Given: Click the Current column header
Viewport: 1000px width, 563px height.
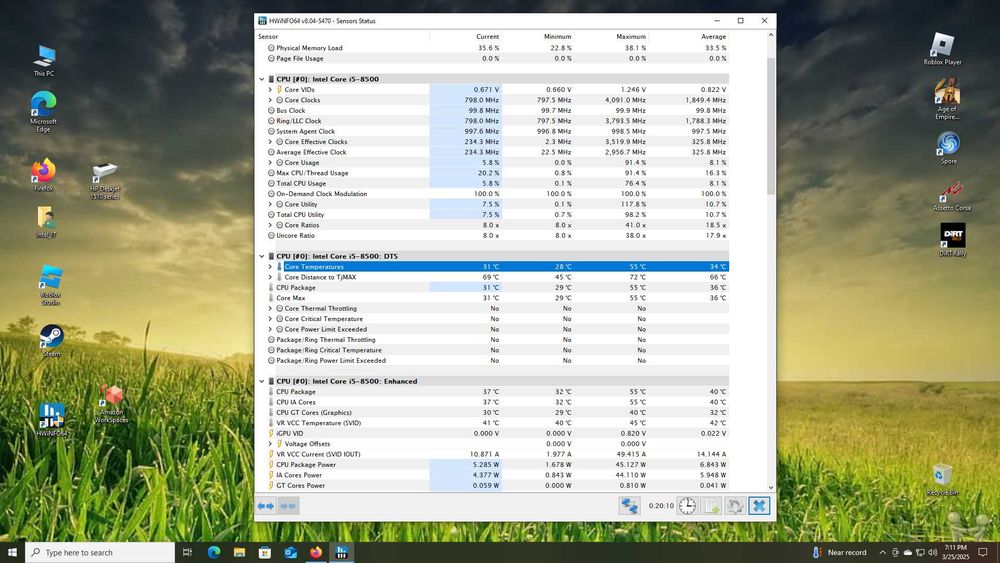Looking at the screenshot, I should coord(466,36).
